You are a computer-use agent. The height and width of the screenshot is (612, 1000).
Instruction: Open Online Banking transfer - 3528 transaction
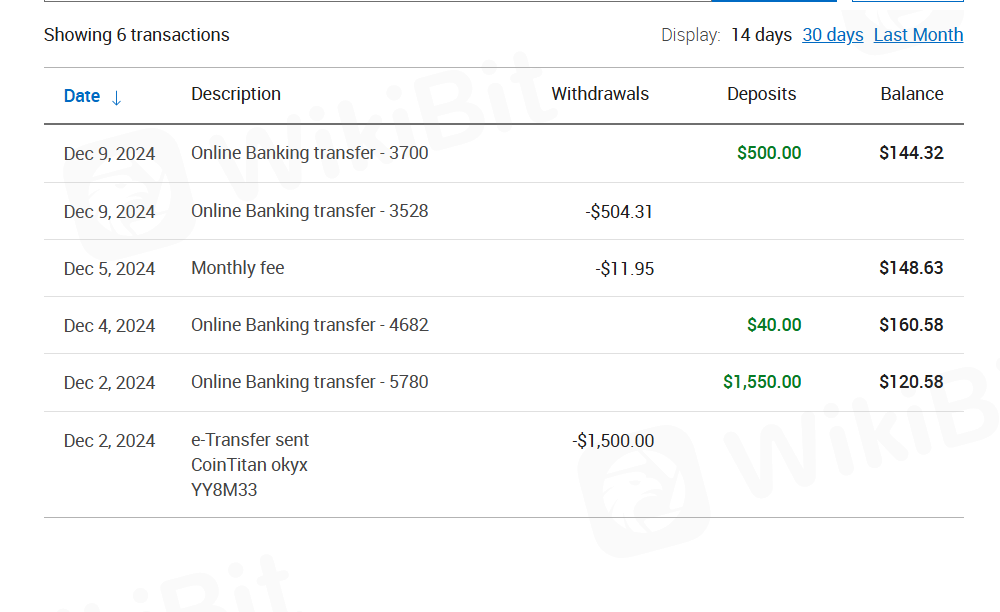(309, 211)
